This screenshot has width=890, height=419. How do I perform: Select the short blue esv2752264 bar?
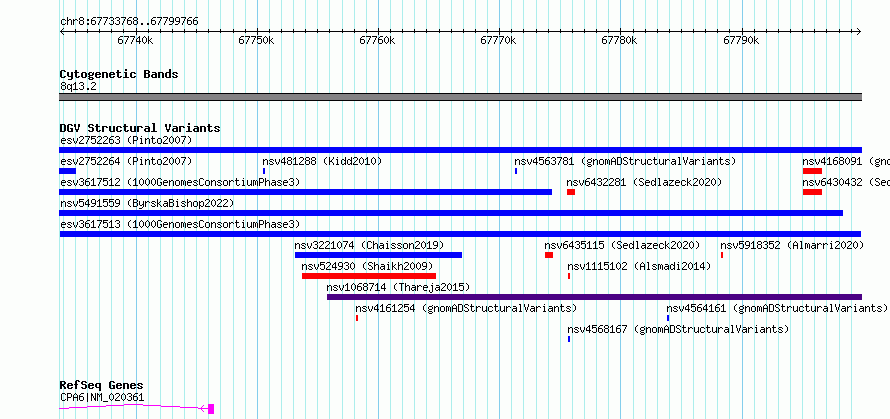click(x=68, y=171)
